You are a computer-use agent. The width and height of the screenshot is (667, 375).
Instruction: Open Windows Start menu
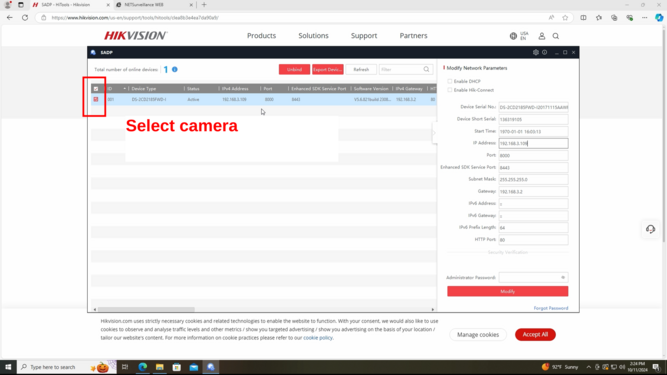click(x=8, y=367)
